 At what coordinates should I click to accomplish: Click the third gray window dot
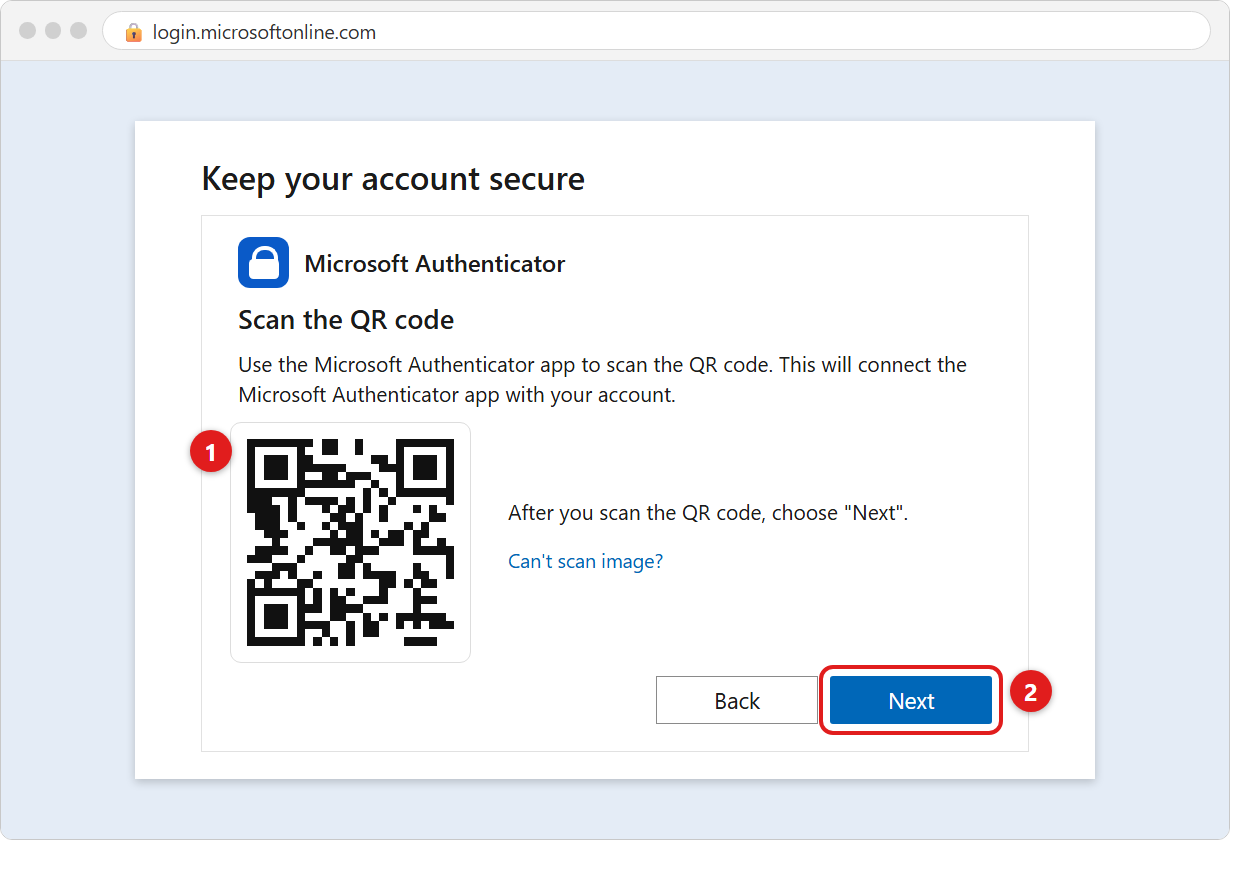(x=79, y=31)
